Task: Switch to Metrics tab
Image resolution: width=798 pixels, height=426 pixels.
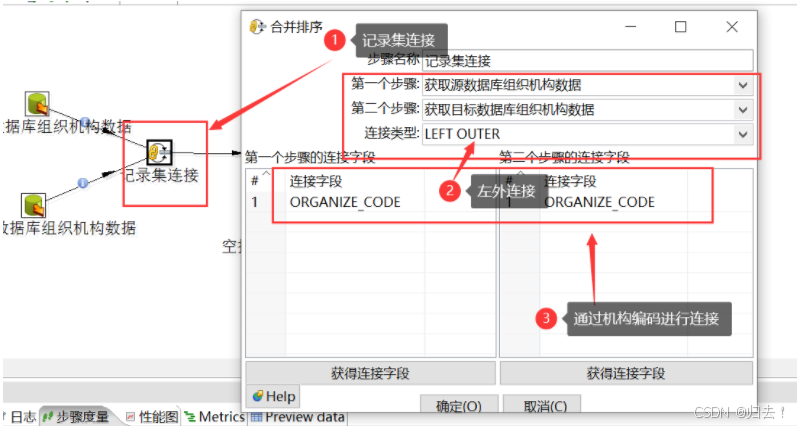Action: point(214,417)
